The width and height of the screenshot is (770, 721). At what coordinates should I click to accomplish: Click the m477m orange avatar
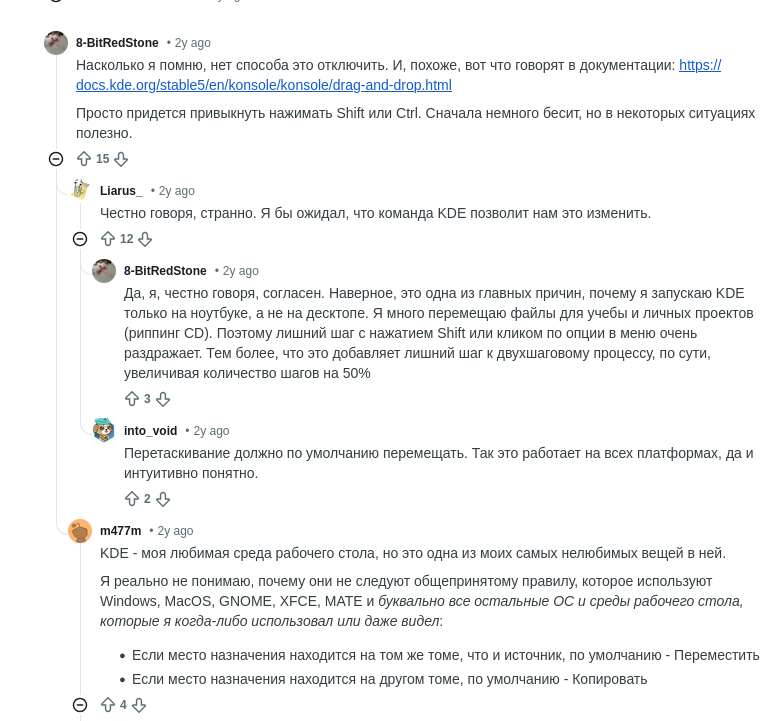coord(80,531)
